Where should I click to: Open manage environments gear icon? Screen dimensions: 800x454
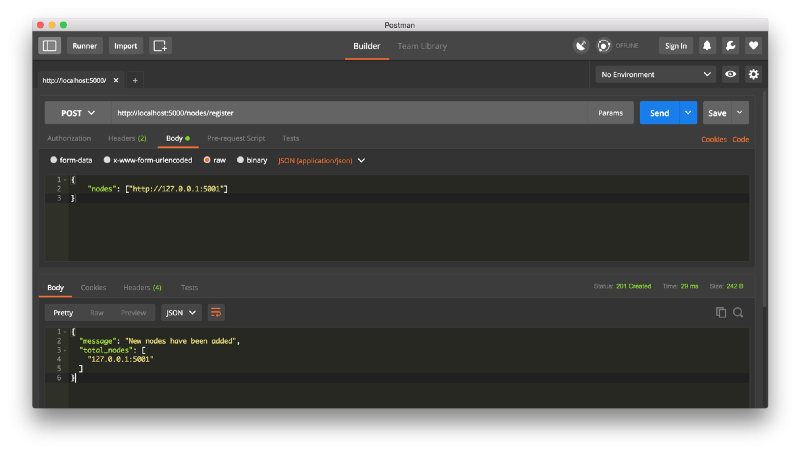(754, 74)
